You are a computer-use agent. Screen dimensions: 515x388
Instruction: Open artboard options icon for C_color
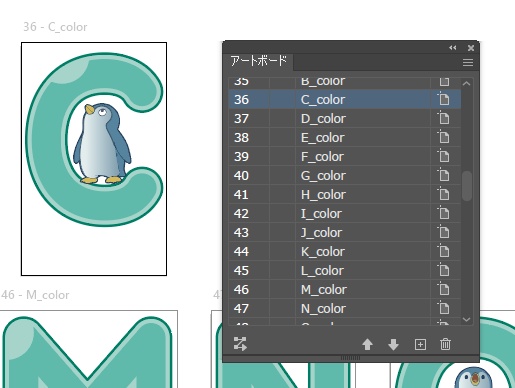444,99
